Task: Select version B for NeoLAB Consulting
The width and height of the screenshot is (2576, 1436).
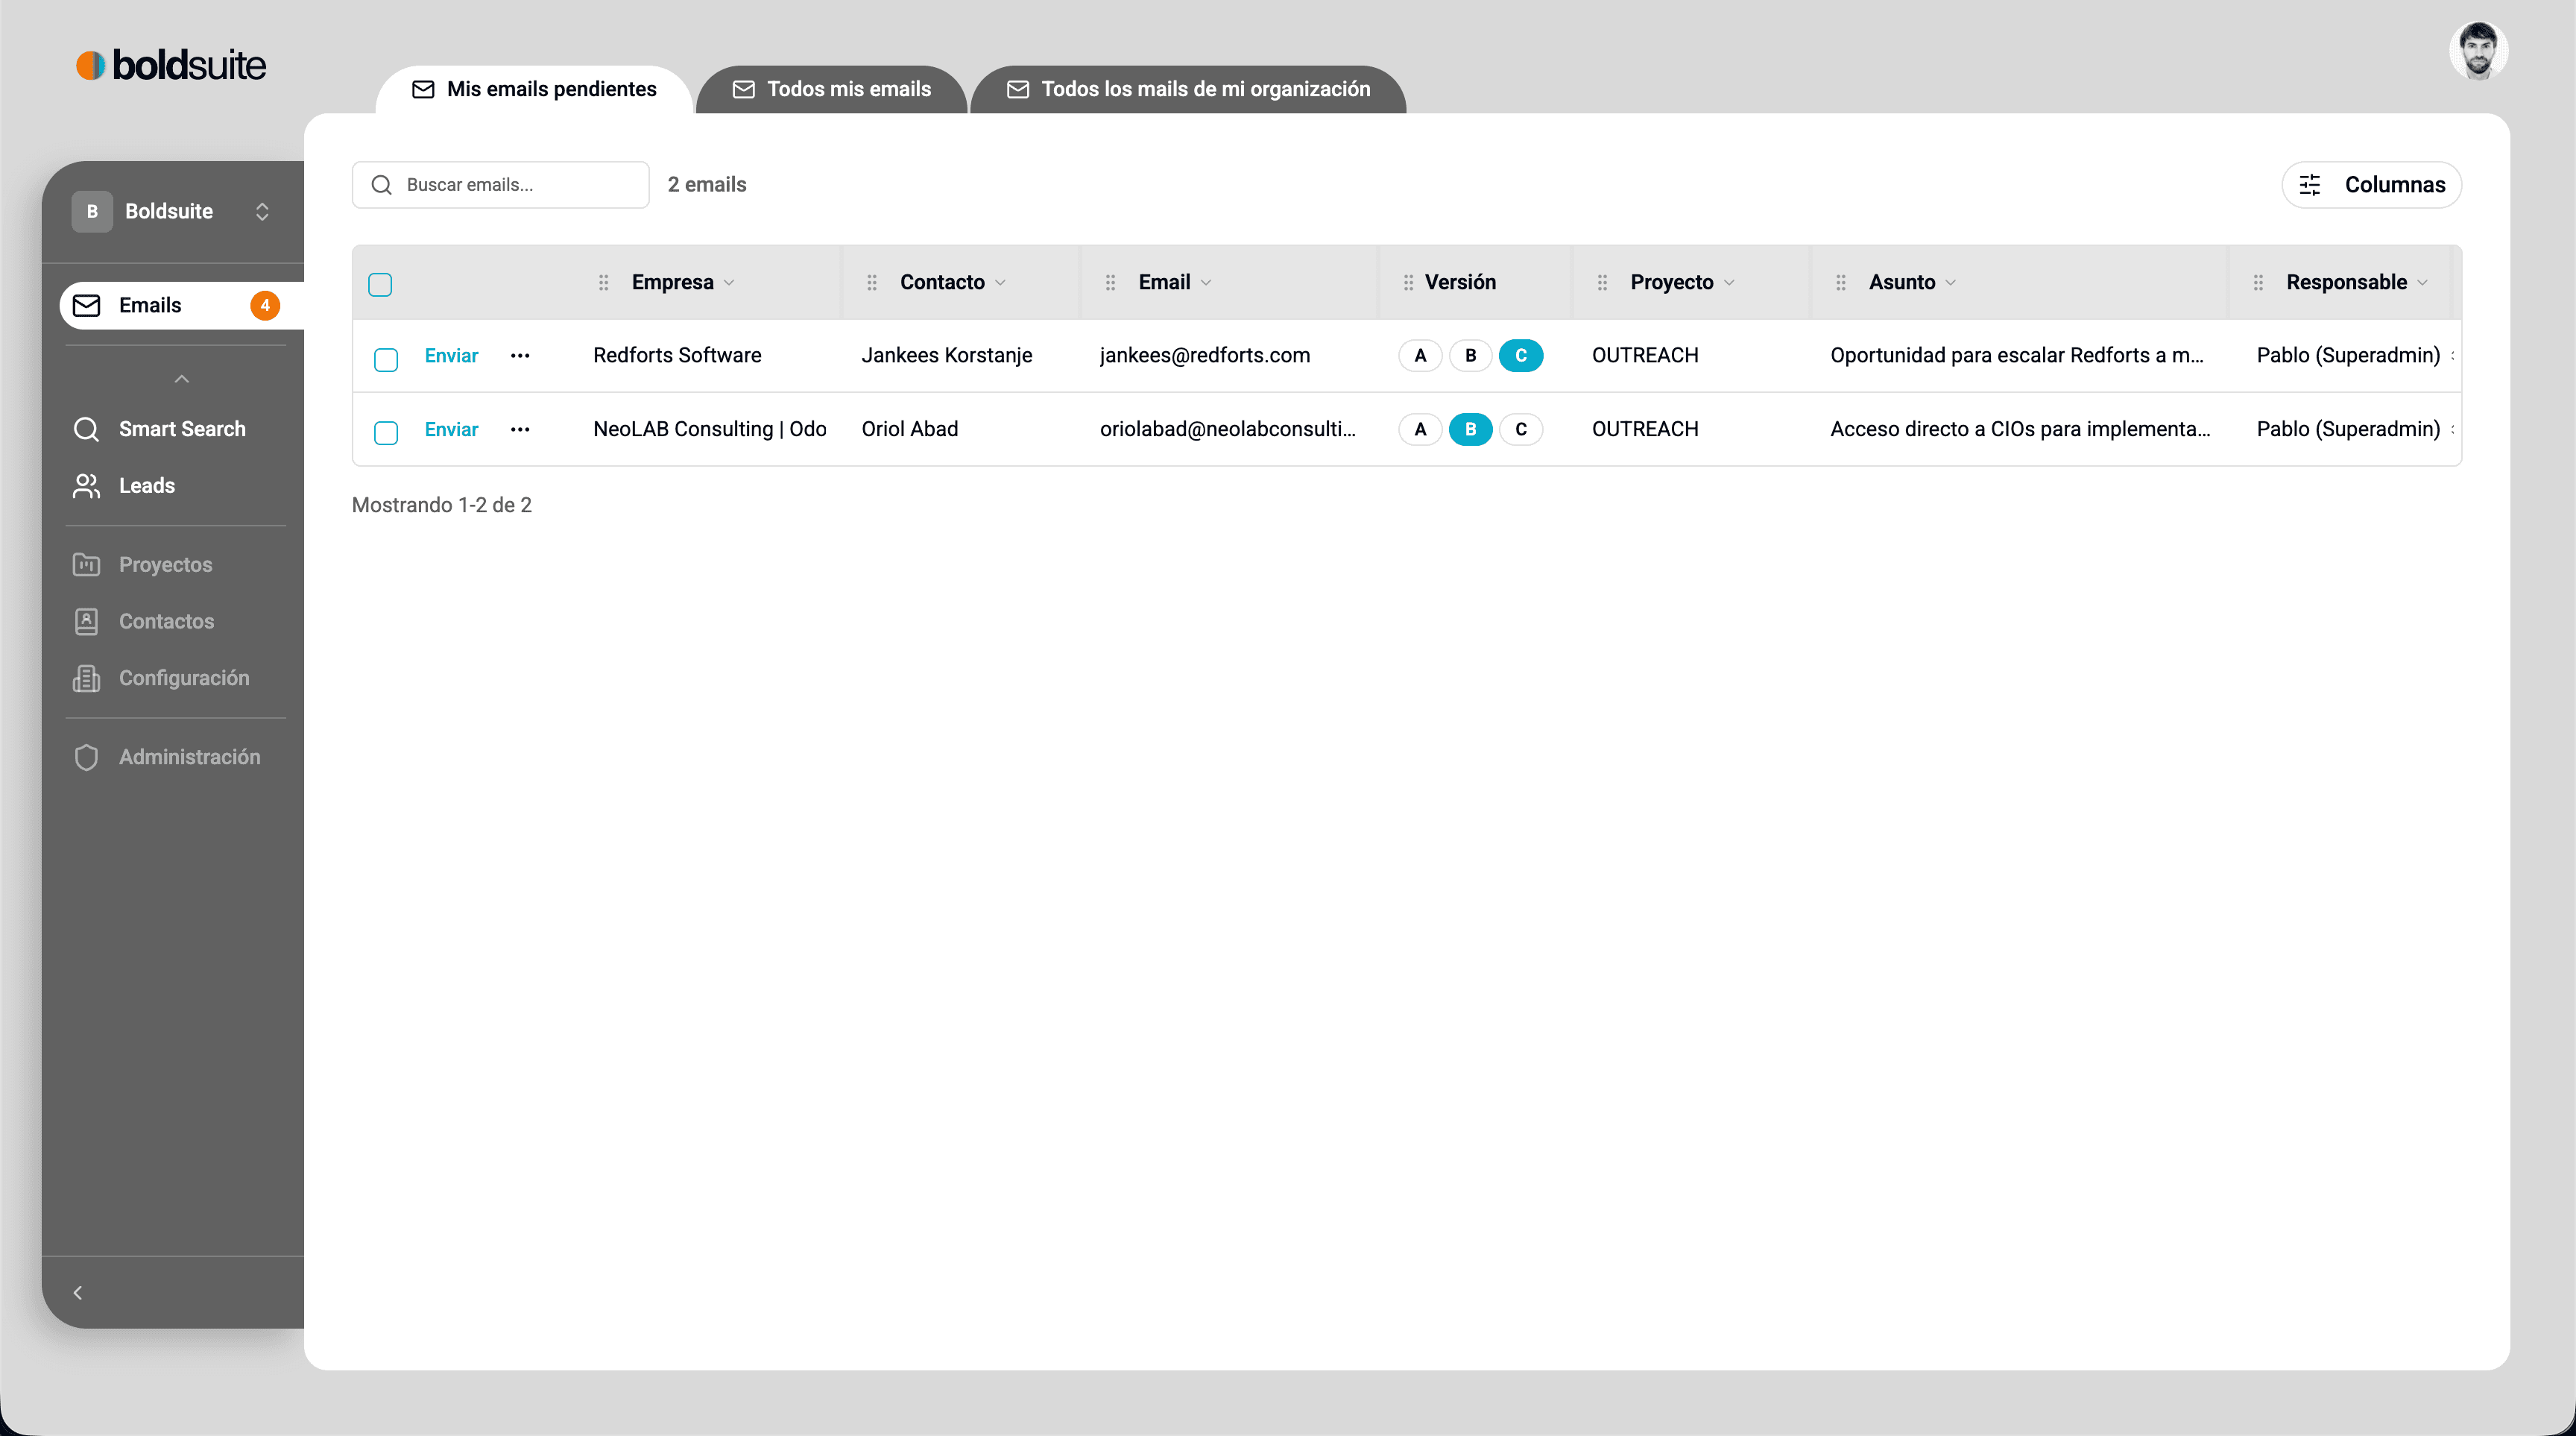Action: (x=1470, y=430)
